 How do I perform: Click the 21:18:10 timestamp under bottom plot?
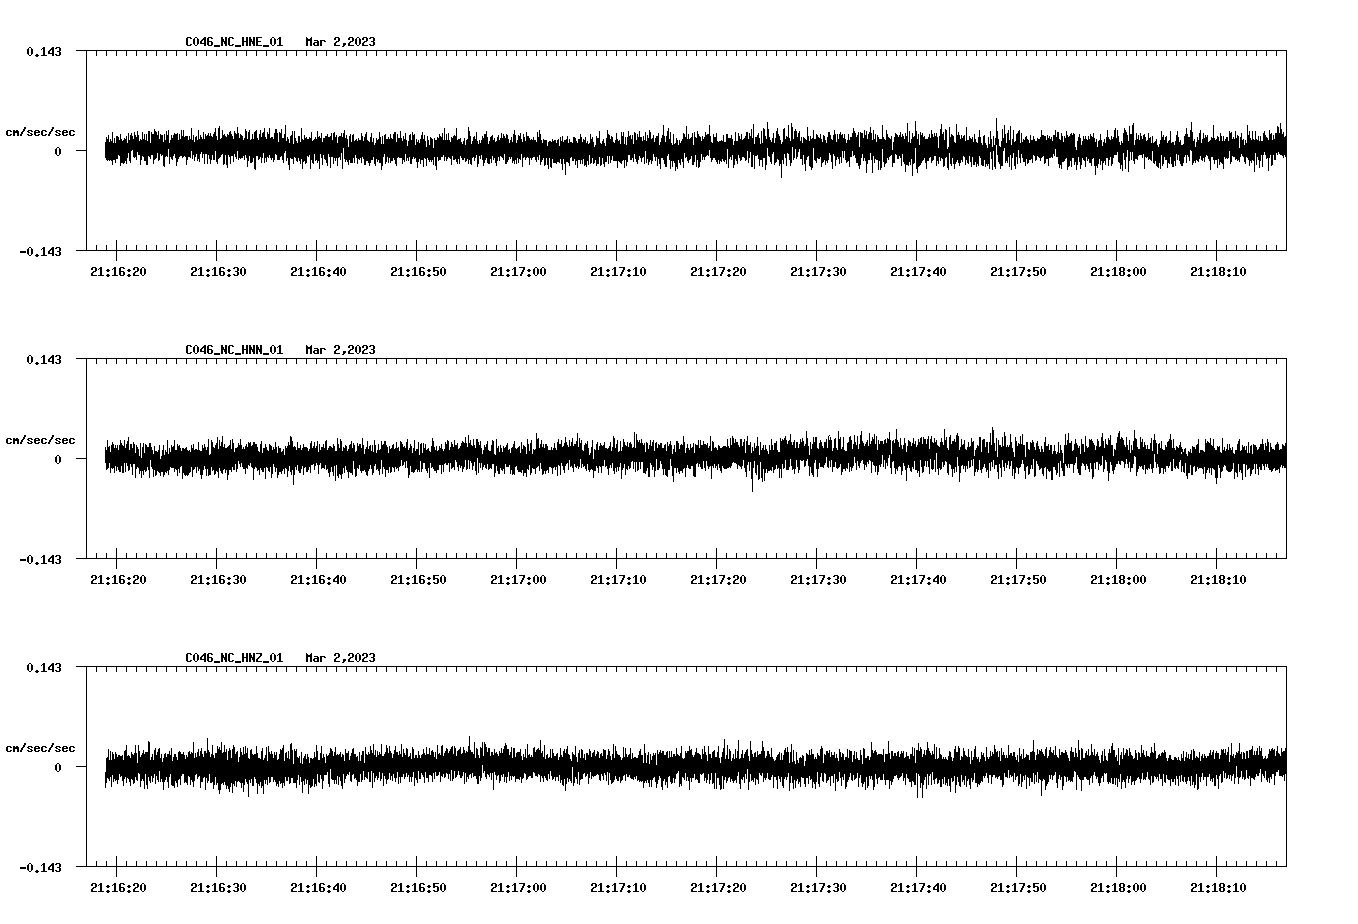[1220, 886]
